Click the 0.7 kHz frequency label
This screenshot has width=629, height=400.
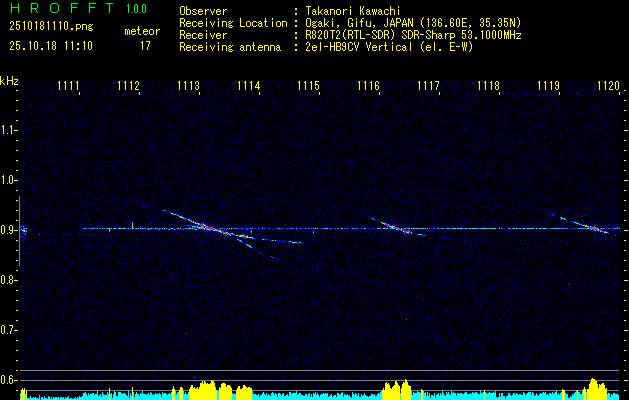pos(7,330)
